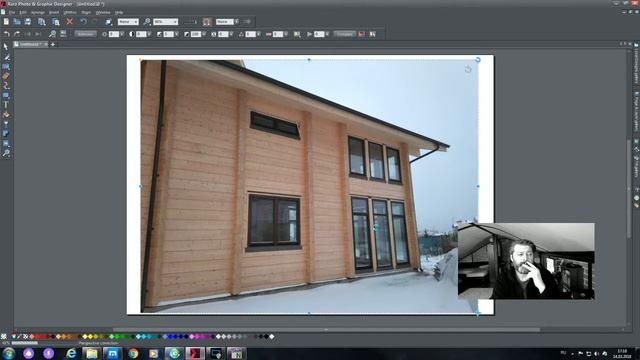Click the Xara Designer taskbar icon
The height and width of the screenshot is (360, 640).
pos(195,353)
